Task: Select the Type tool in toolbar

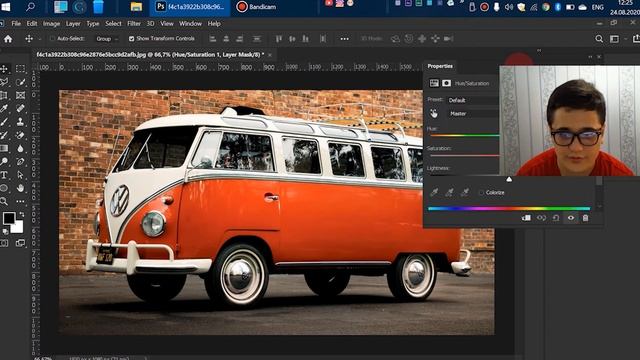Action: [4, 175]
